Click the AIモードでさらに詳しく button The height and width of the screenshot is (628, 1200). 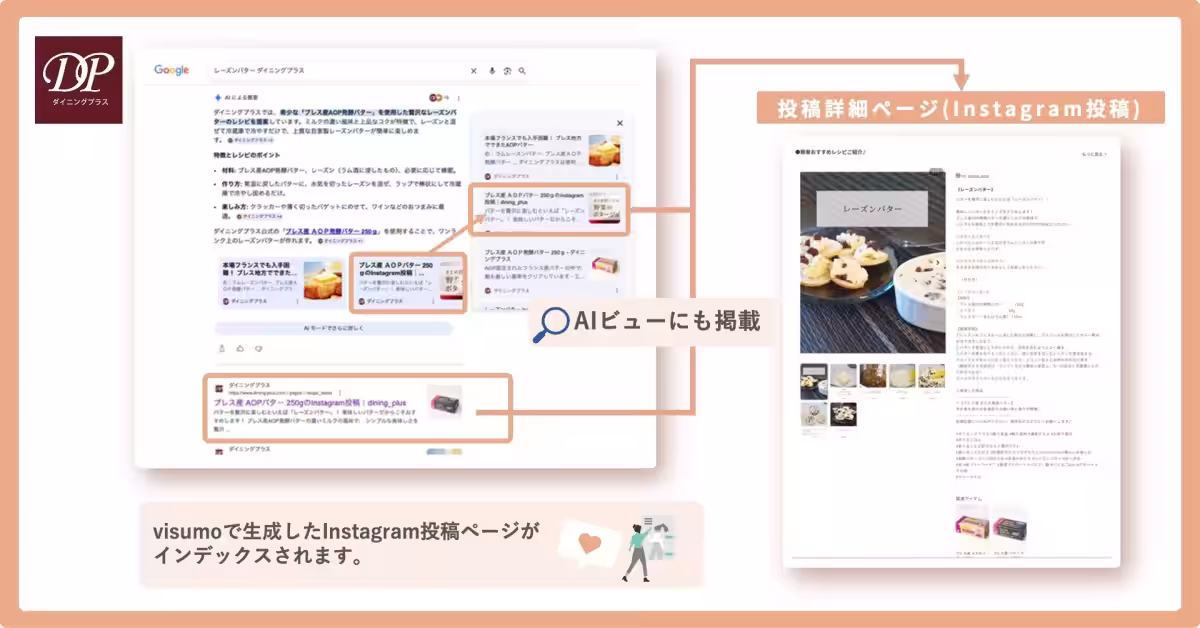click(336, 328)
